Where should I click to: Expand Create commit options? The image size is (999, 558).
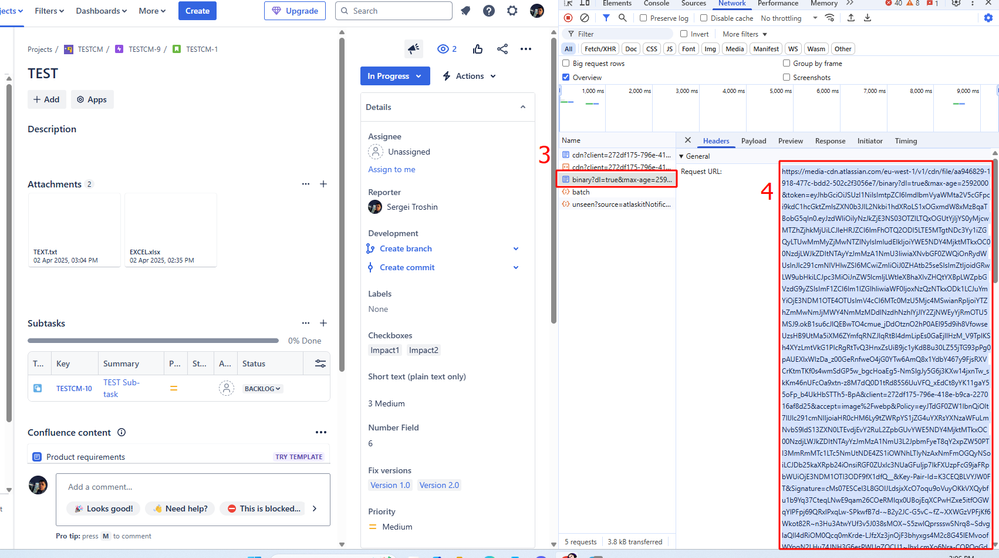coord(516,268)
